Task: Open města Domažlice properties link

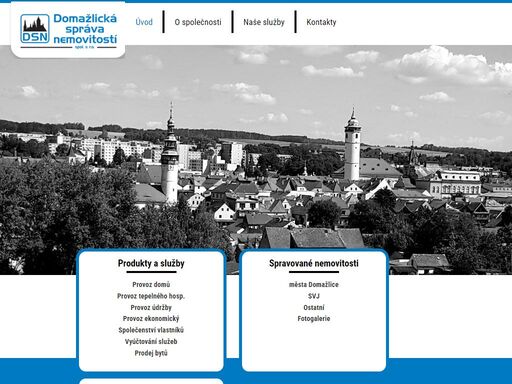Action: pyautogui.click(x=314, y=284)
